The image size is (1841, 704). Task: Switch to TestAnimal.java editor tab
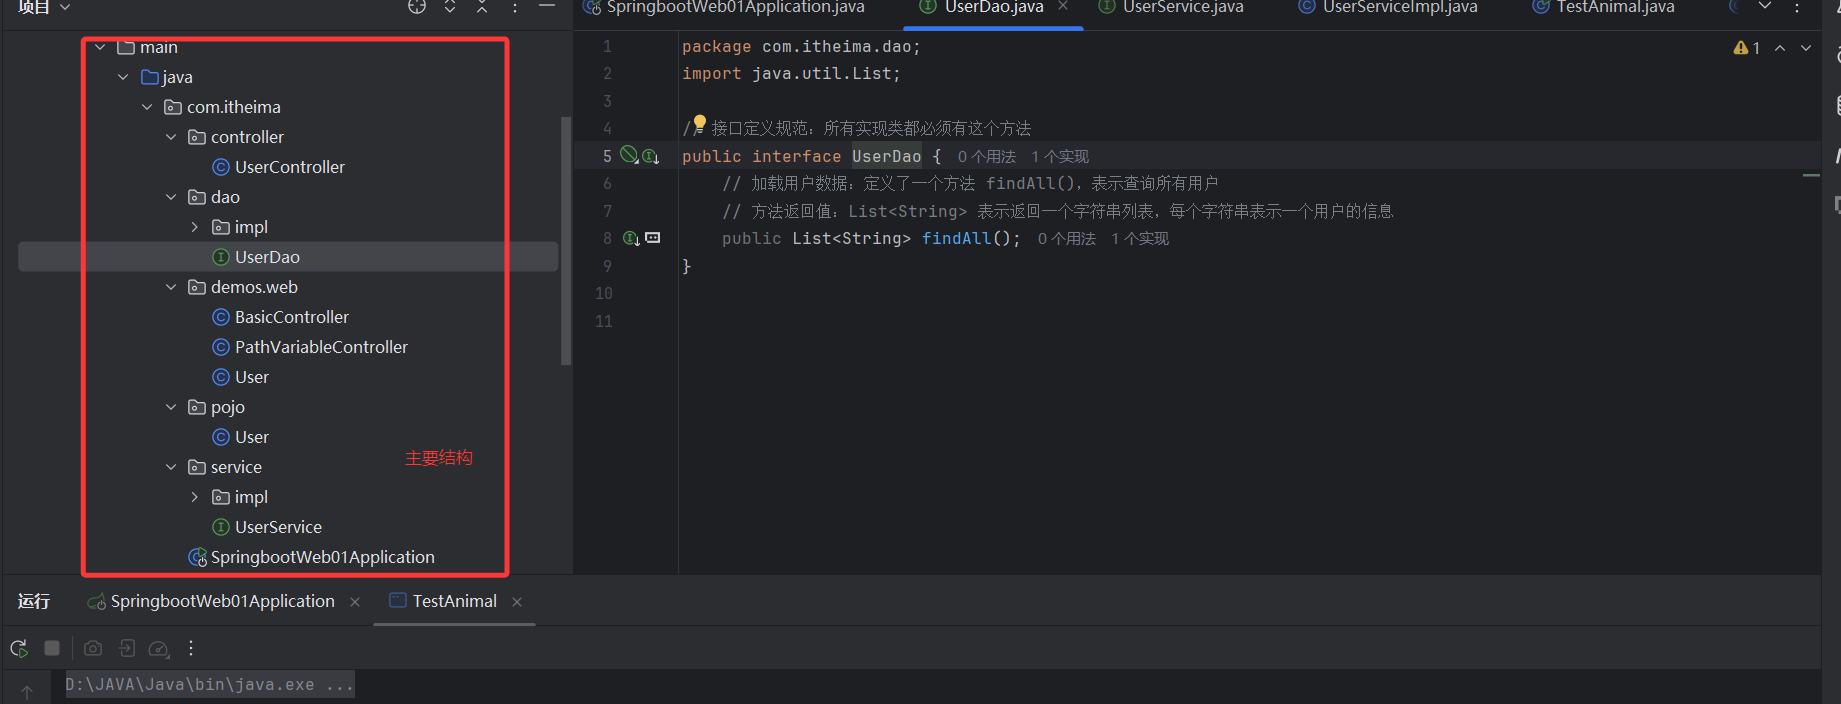click(1604, 8)
